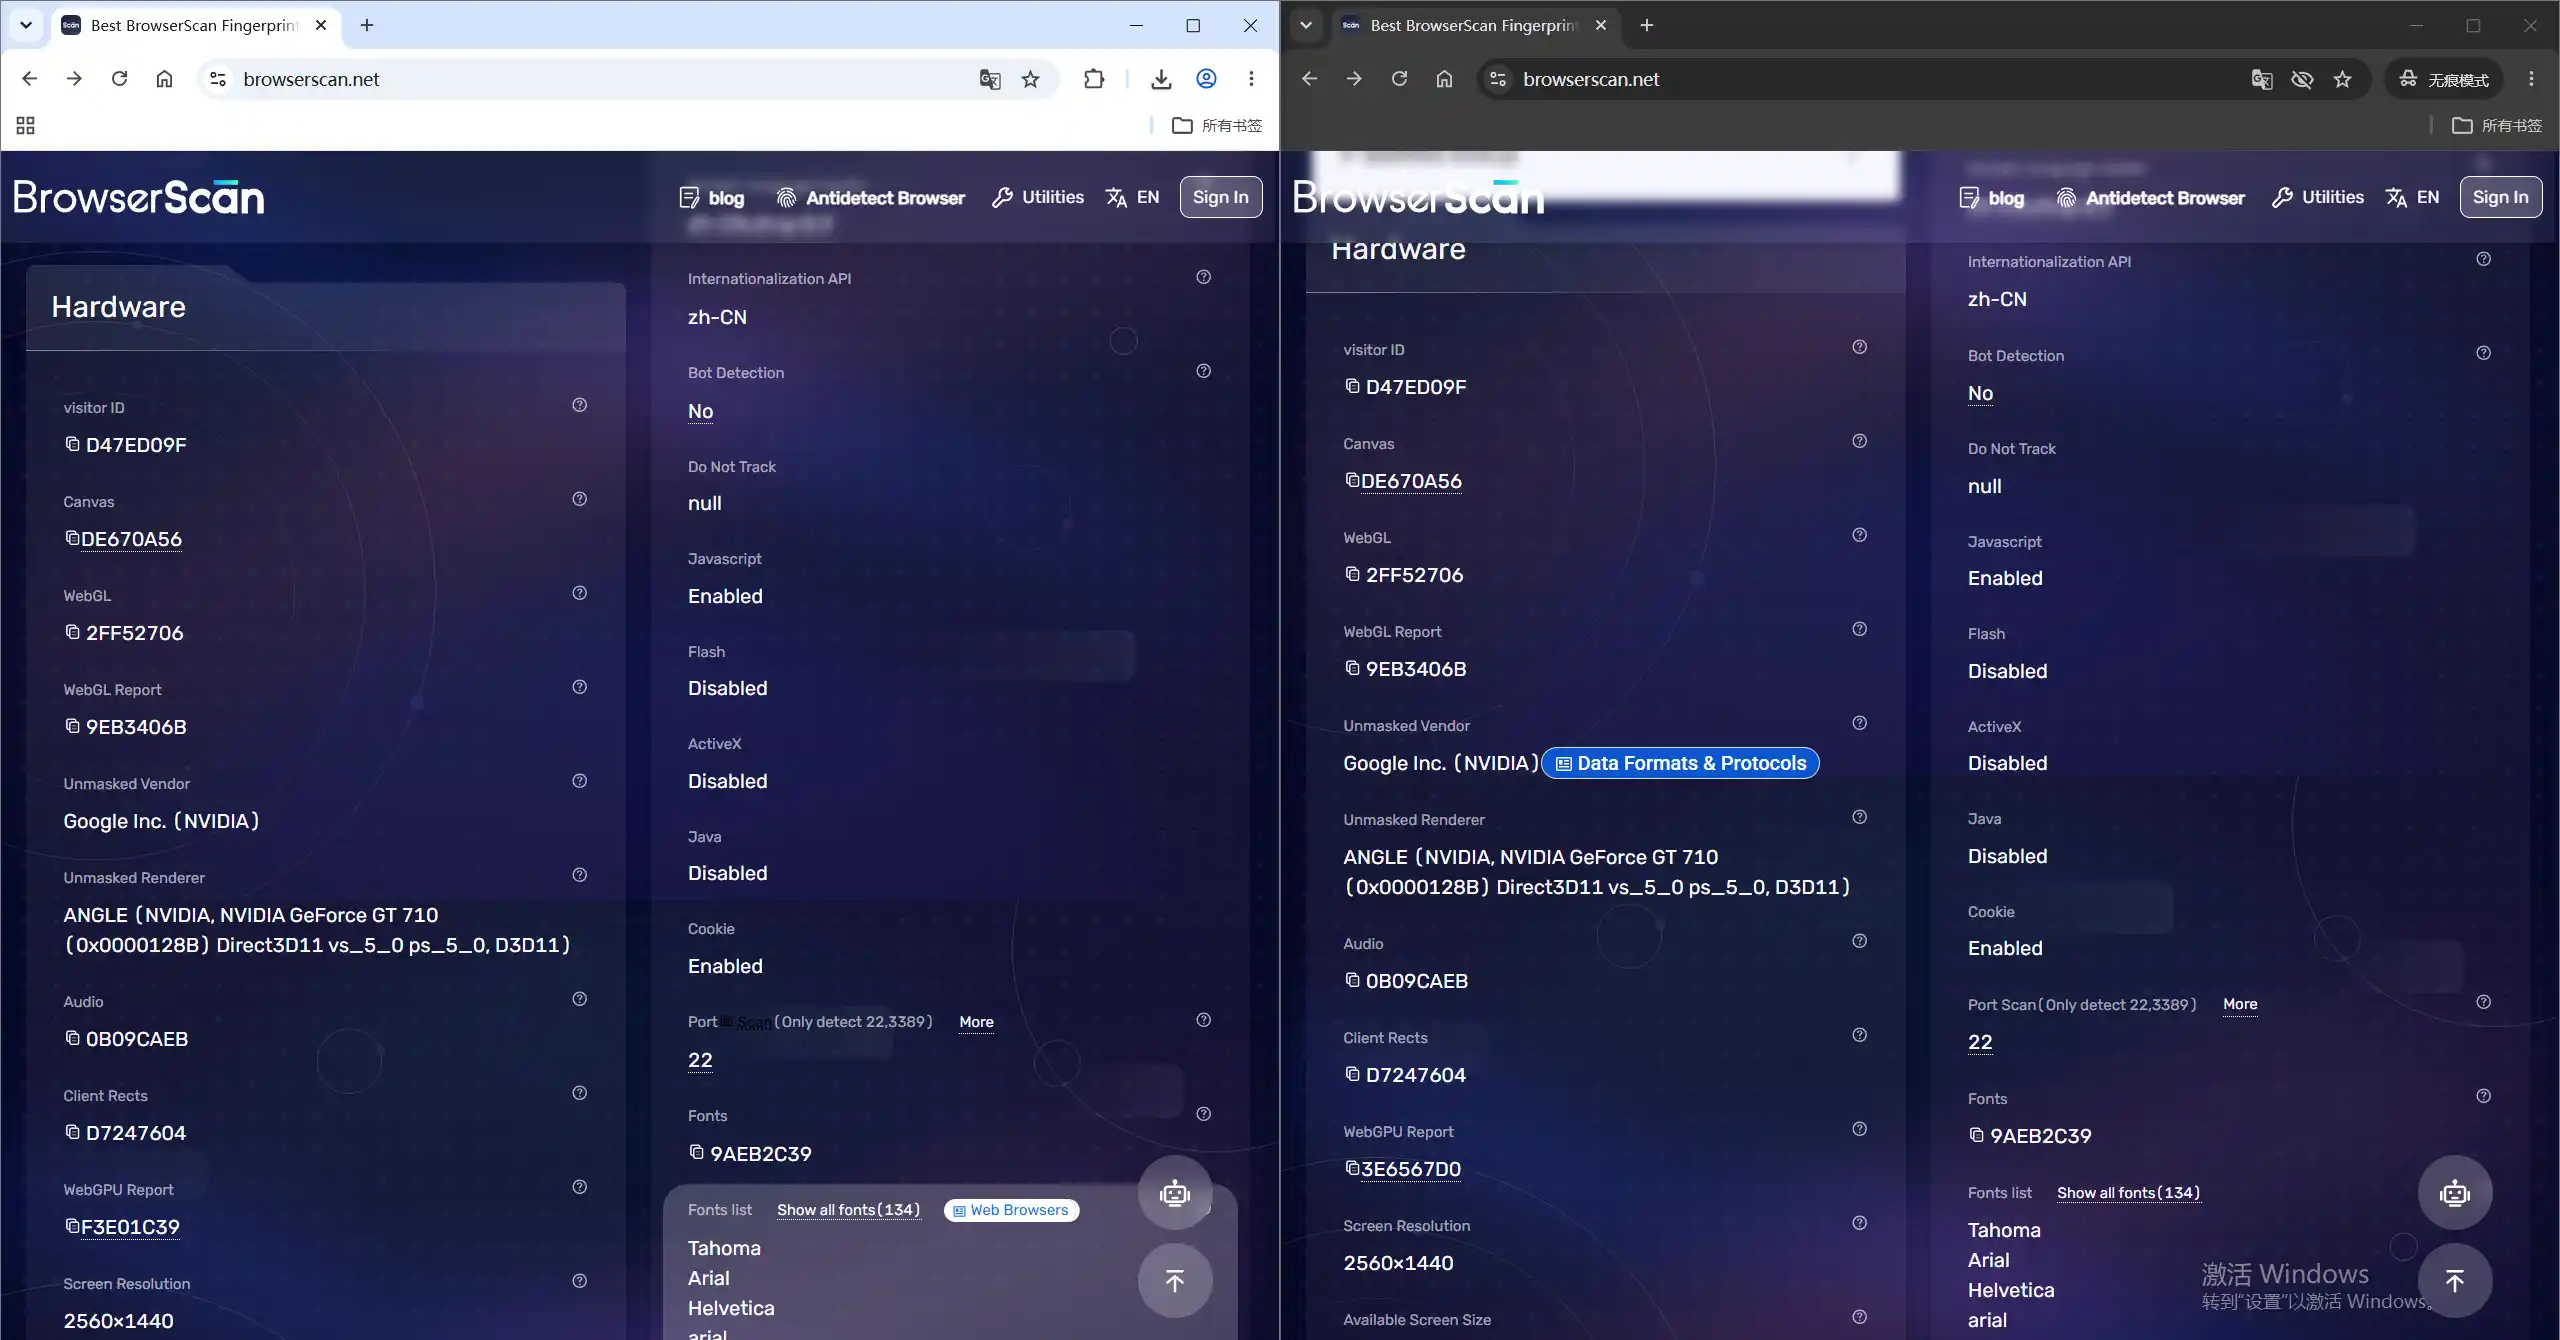Viewport: 2560px width, 1340px height.
Task: Show help for Unmasked Renderer in right window
Action: pos(1859,817)
